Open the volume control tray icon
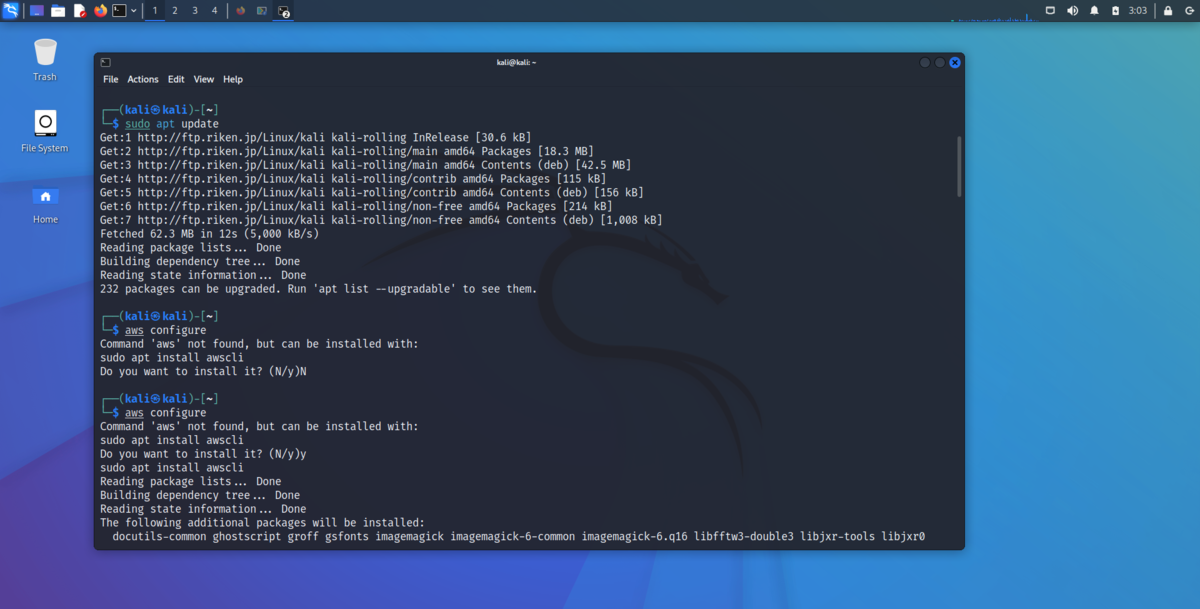This screenshot has width=1200, height=609. [x=1073, y=11]
